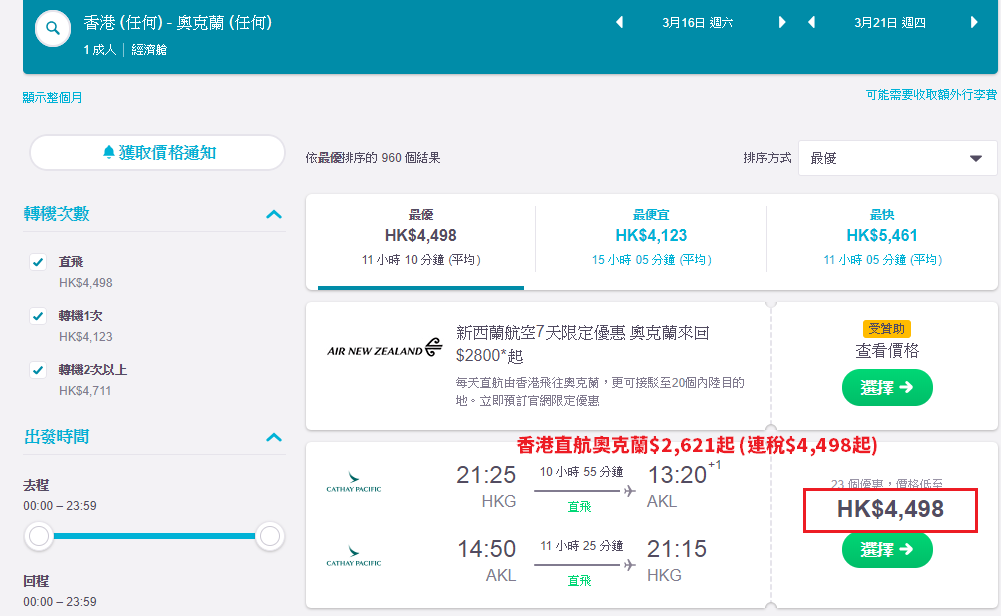Click the 10 小時 55 分鐘 duration label

click(x=581, y=472)
